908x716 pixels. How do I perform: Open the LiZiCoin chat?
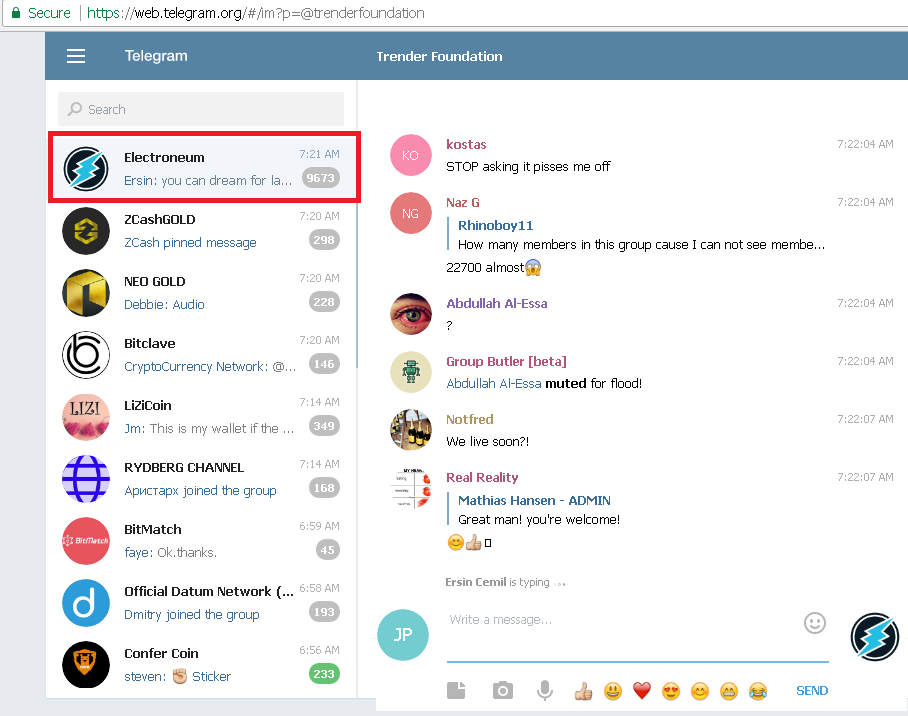point(201,417)
